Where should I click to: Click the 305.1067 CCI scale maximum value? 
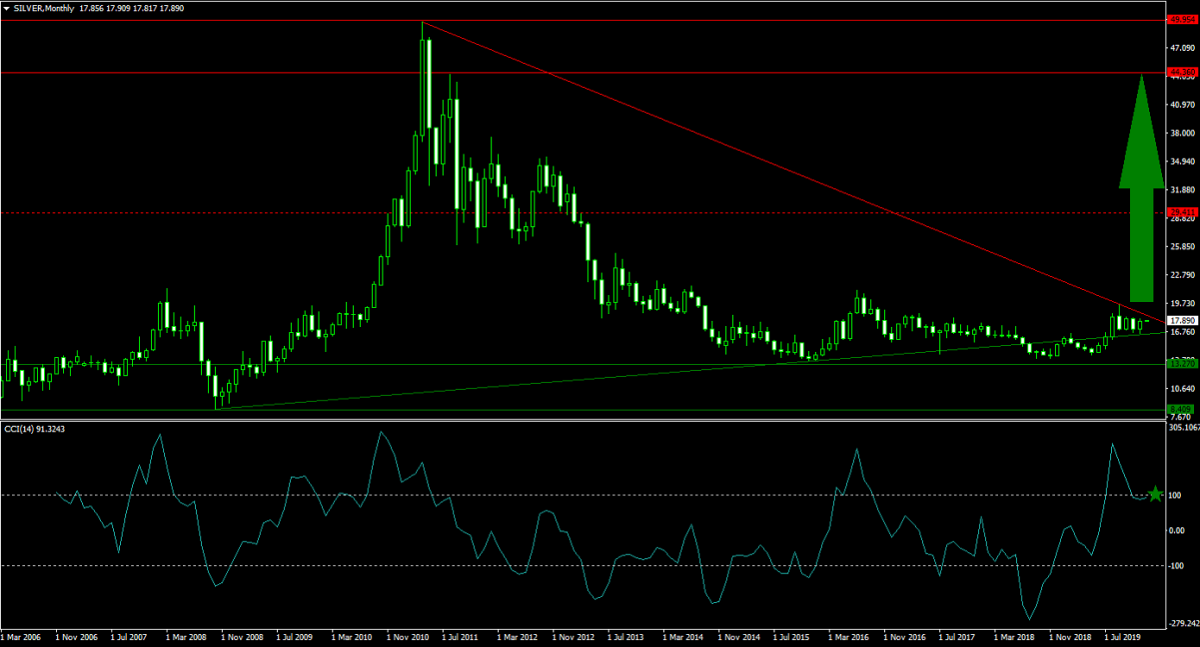(1184, 427)
